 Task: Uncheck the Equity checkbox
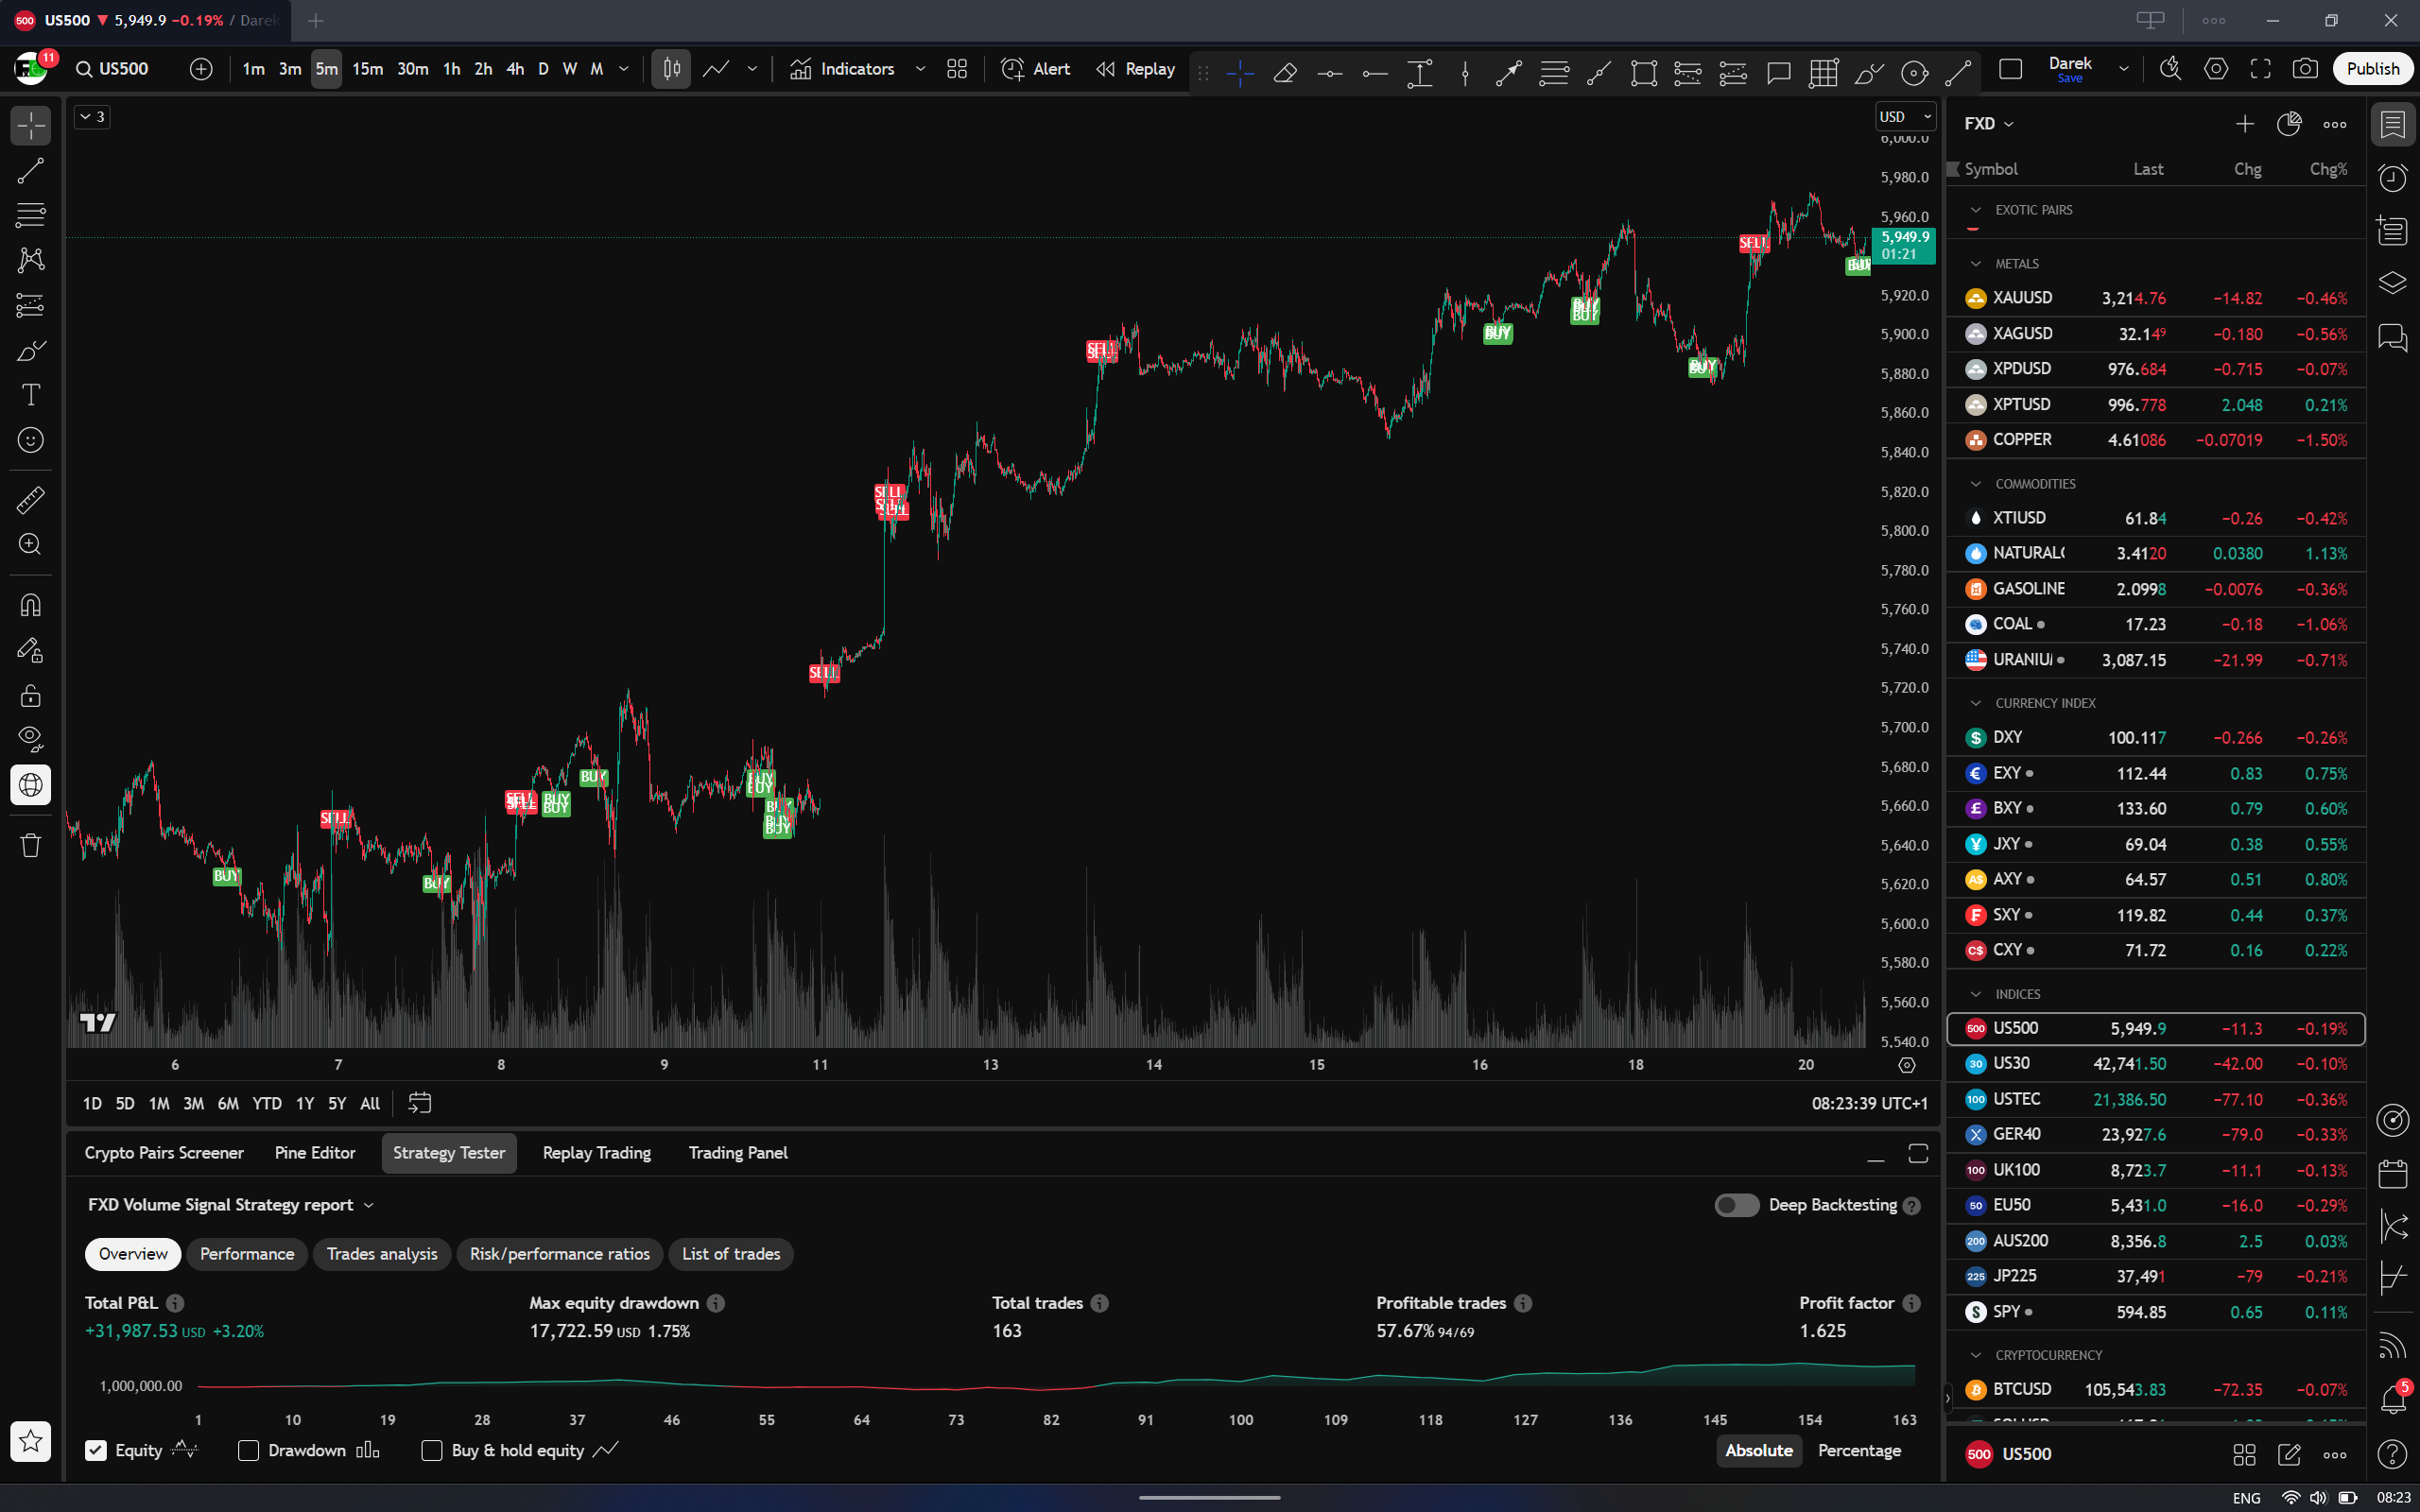pyautogui.click(x=96, y=1451)
